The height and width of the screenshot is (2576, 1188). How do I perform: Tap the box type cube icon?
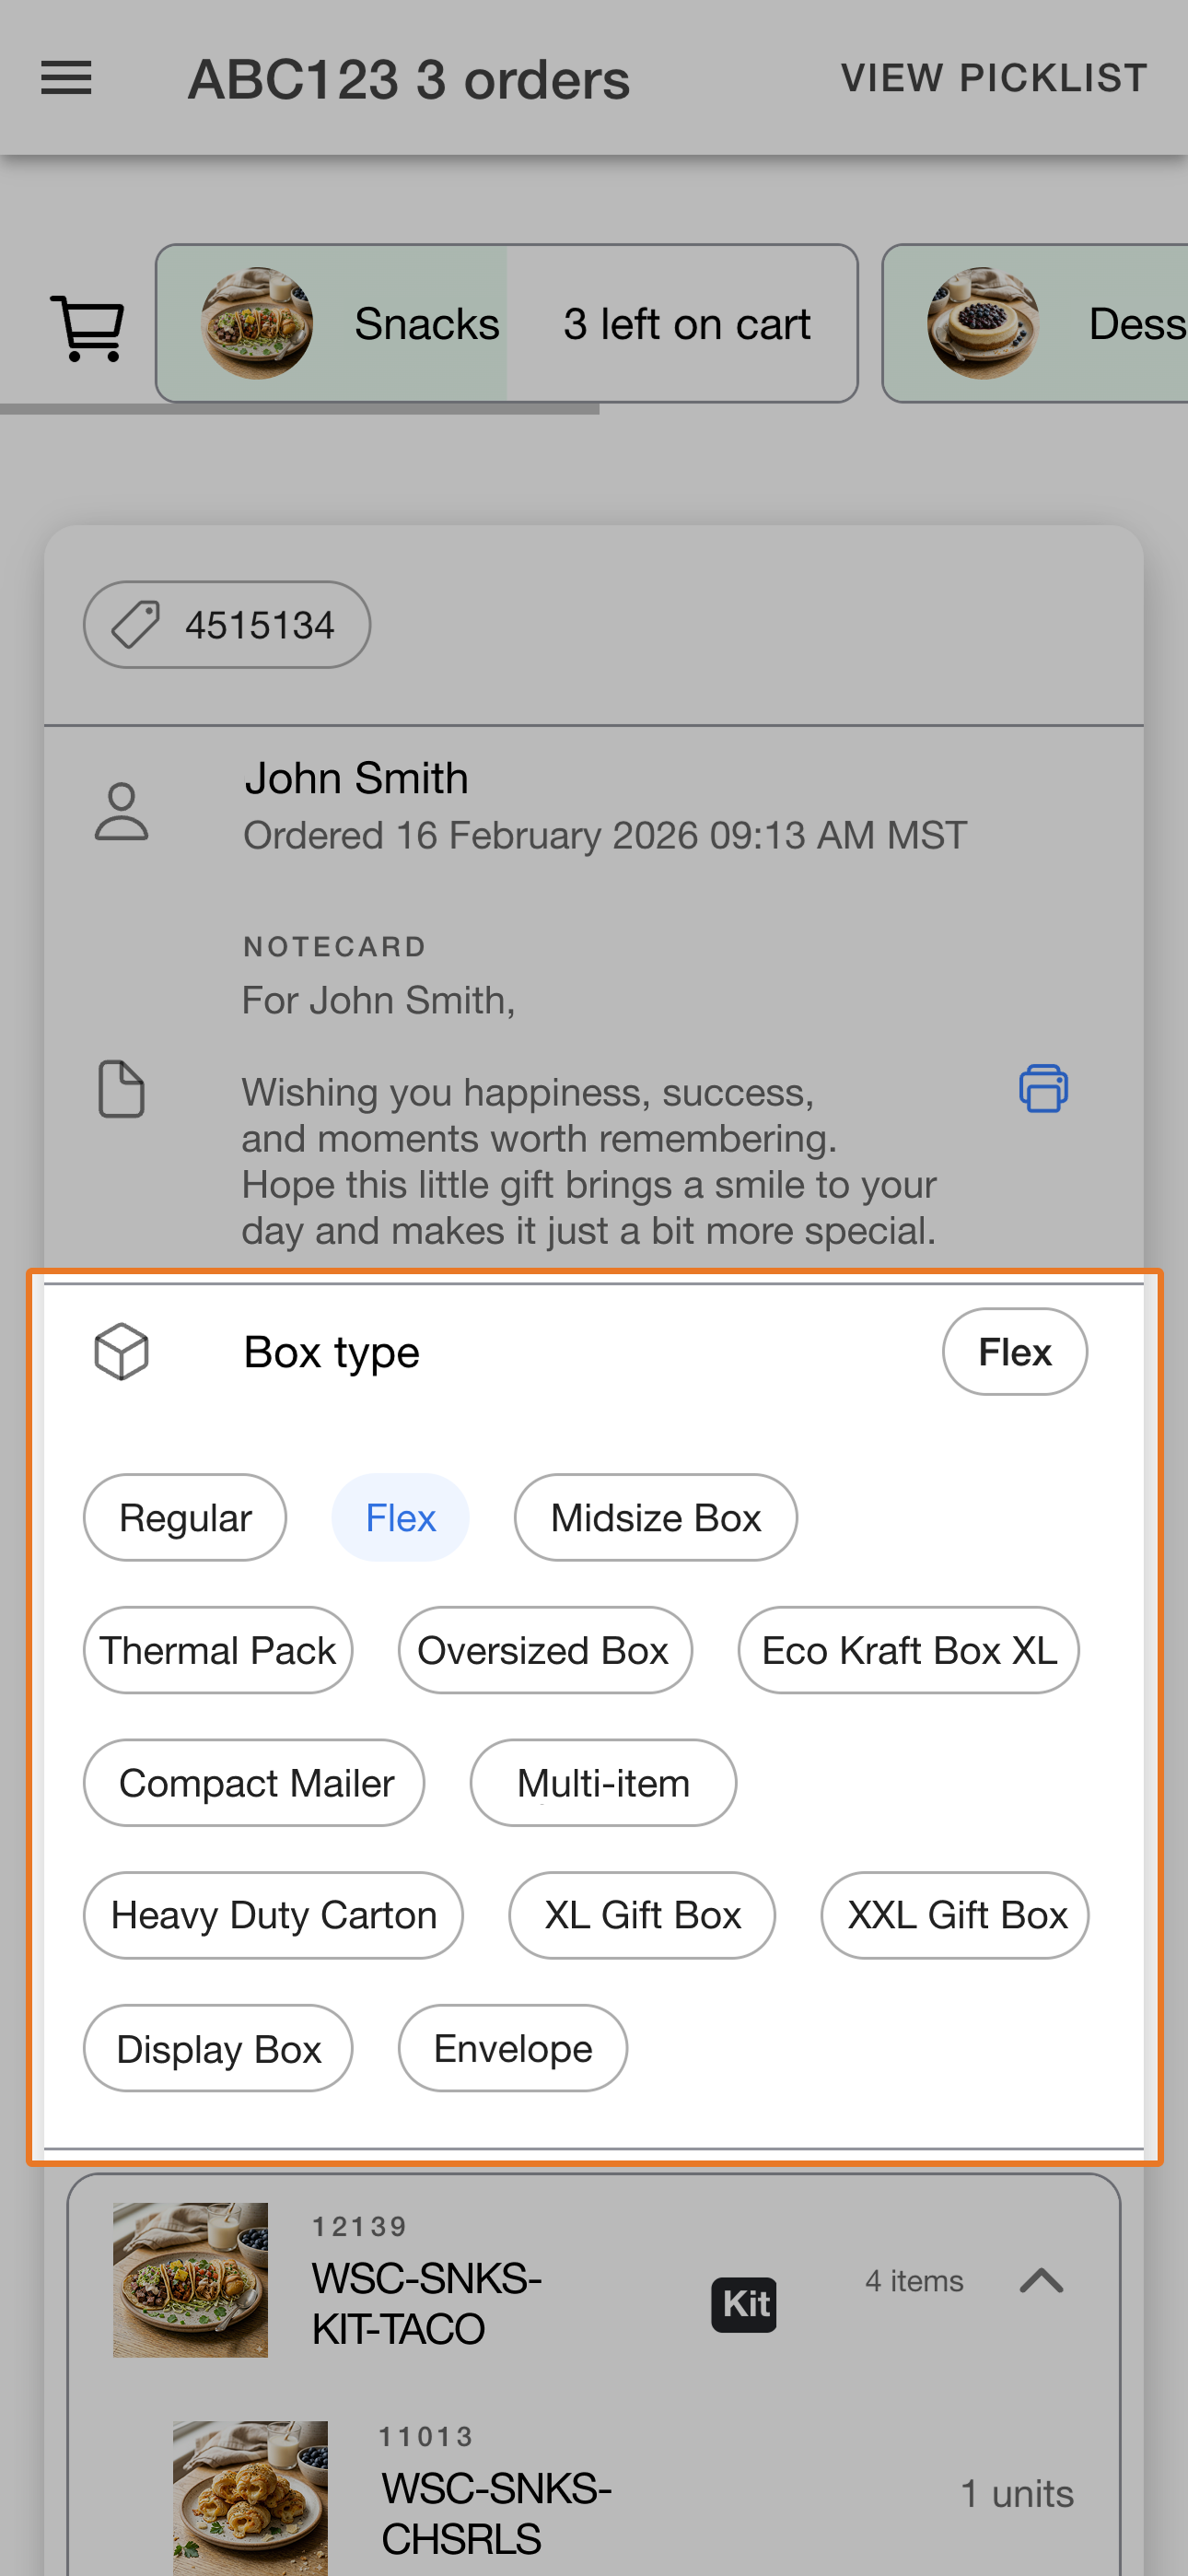coord(121,1352)
